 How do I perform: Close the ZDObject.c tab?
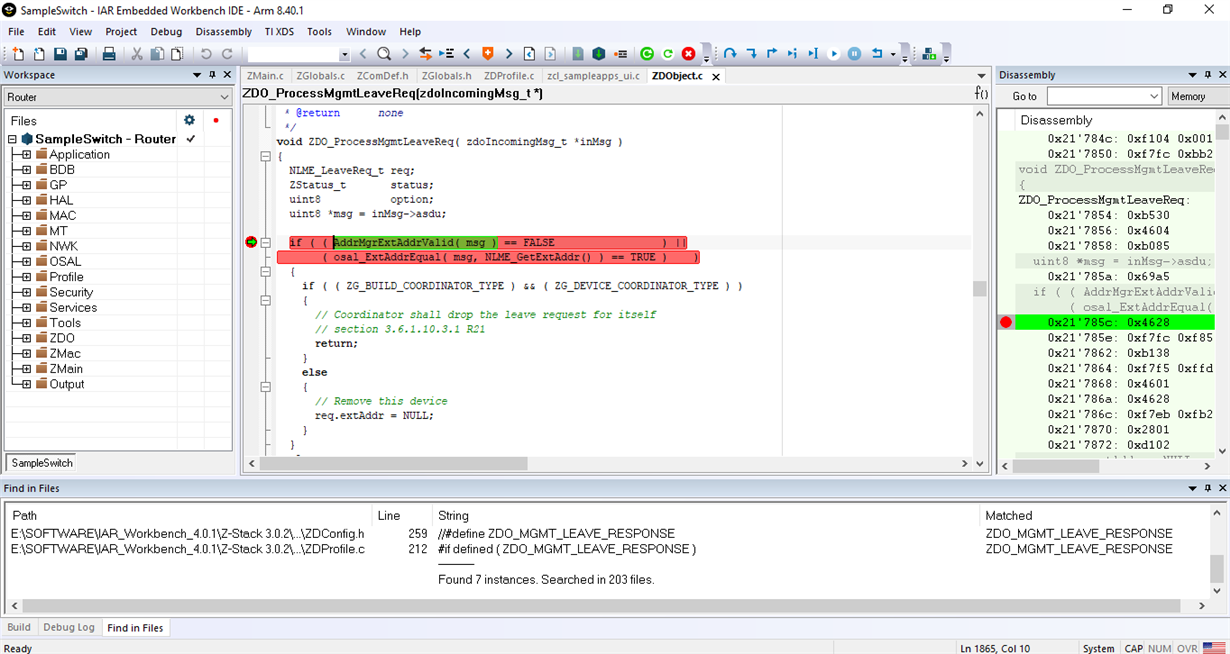click(715, 76)
